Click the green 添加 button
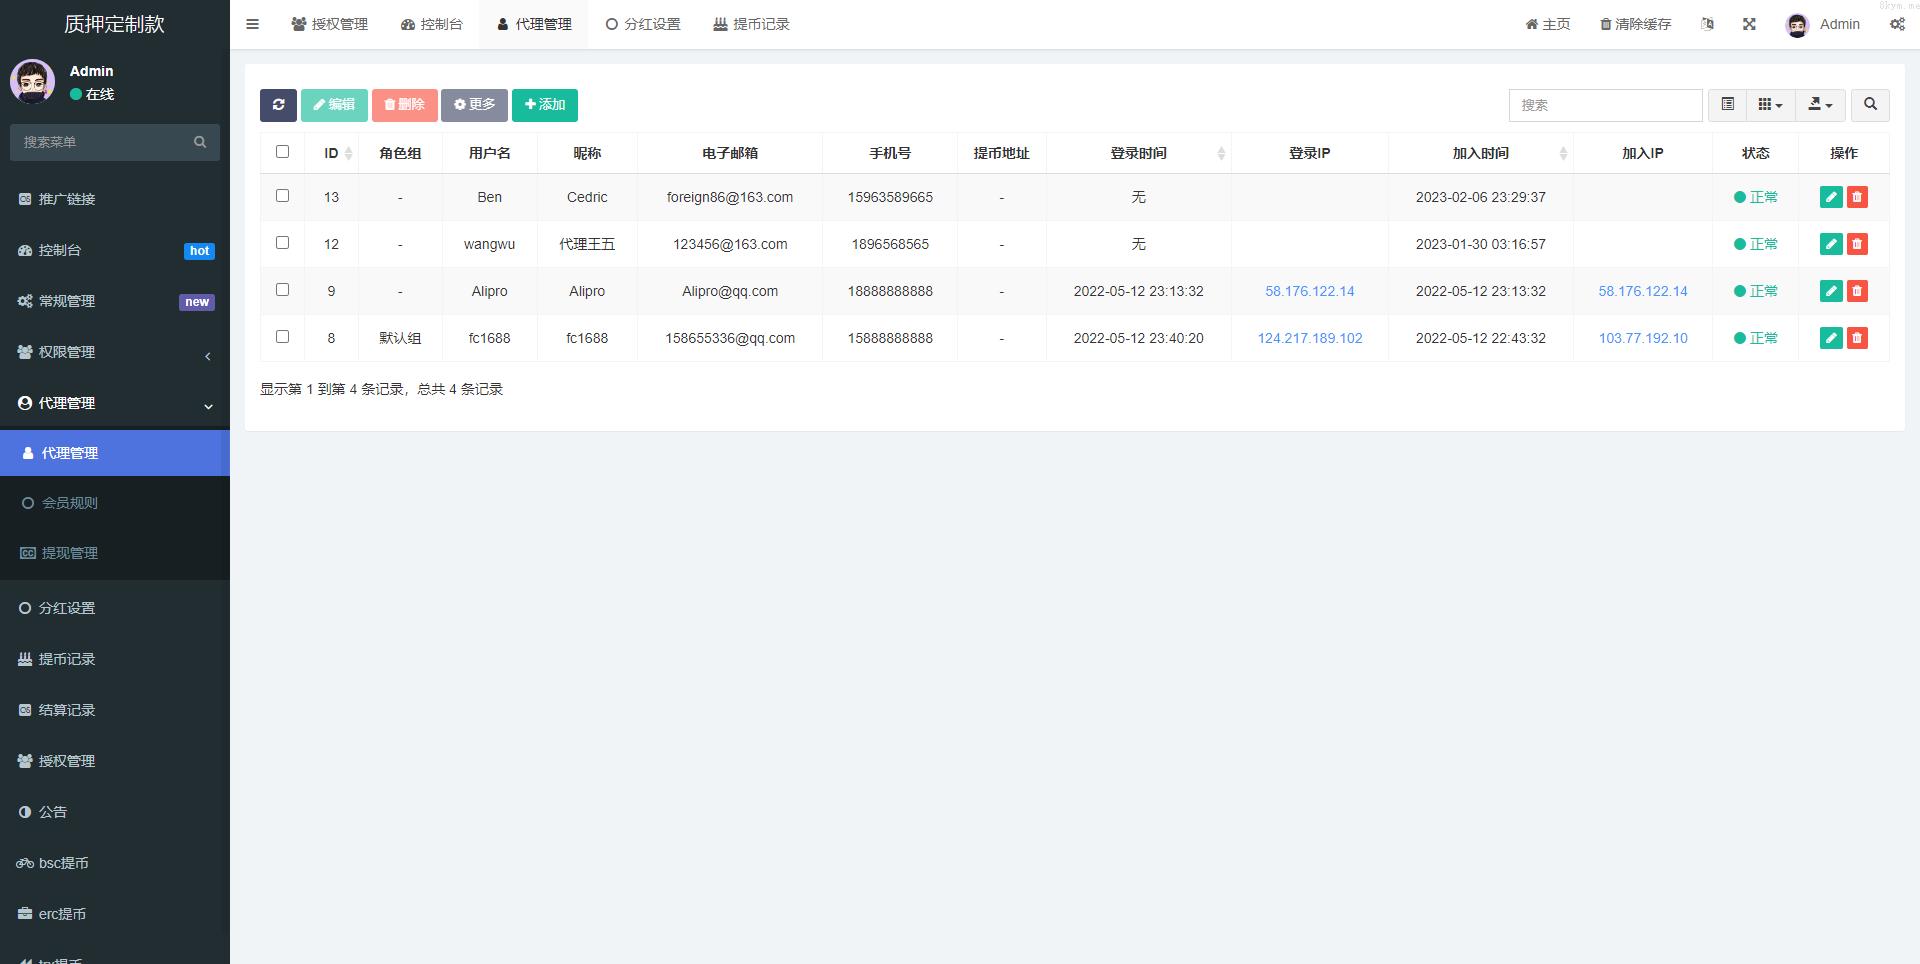This screenshot has height=964, width=1920. coord(545,105)
